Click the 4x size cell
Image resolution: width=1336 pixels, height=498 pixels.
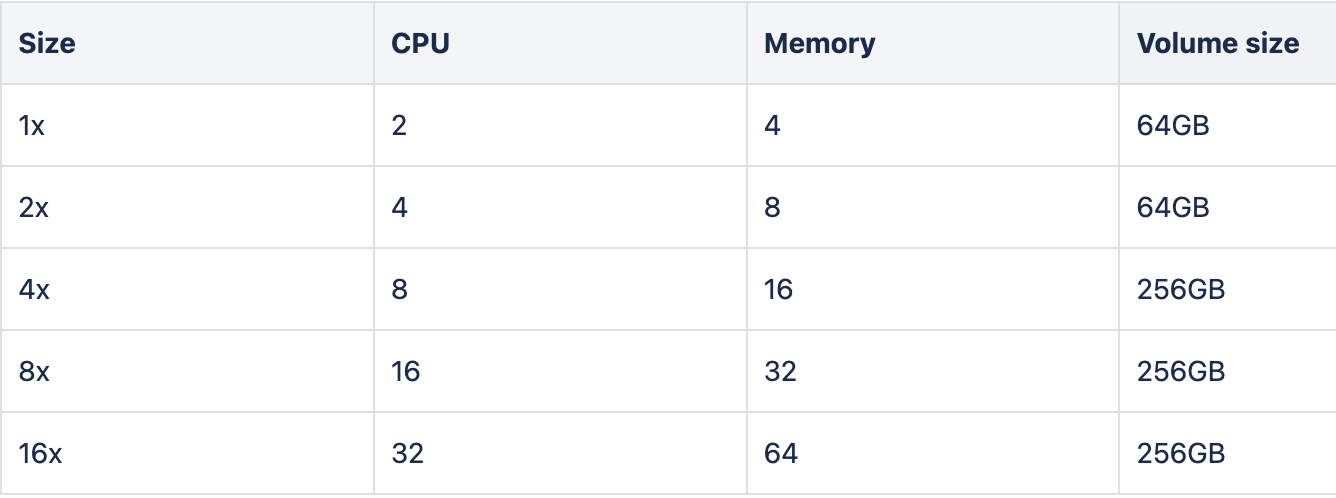(34, 290)
